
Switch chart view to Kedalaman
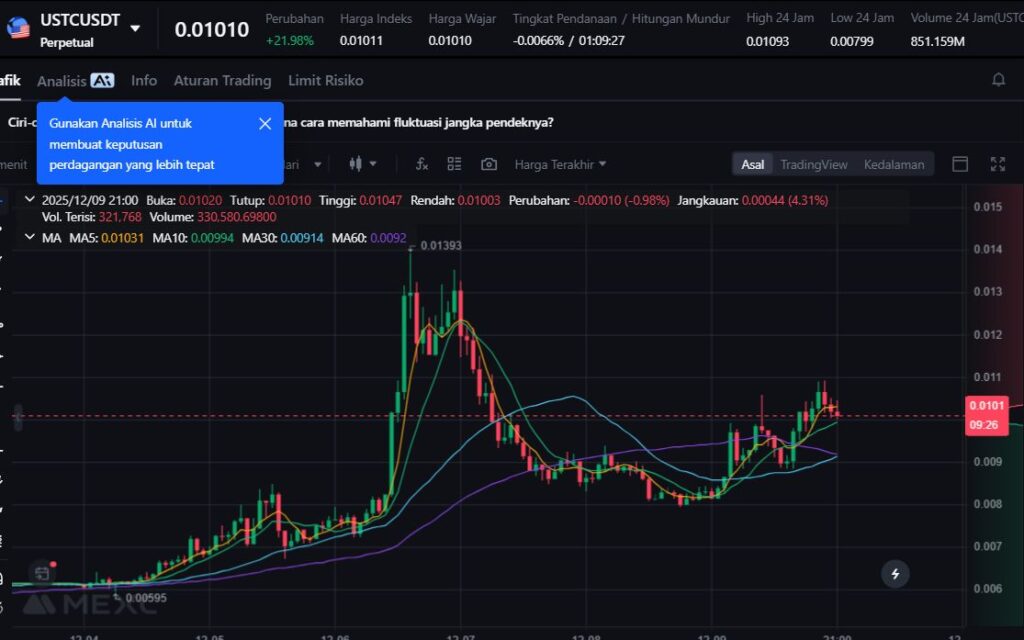point(894,164)
